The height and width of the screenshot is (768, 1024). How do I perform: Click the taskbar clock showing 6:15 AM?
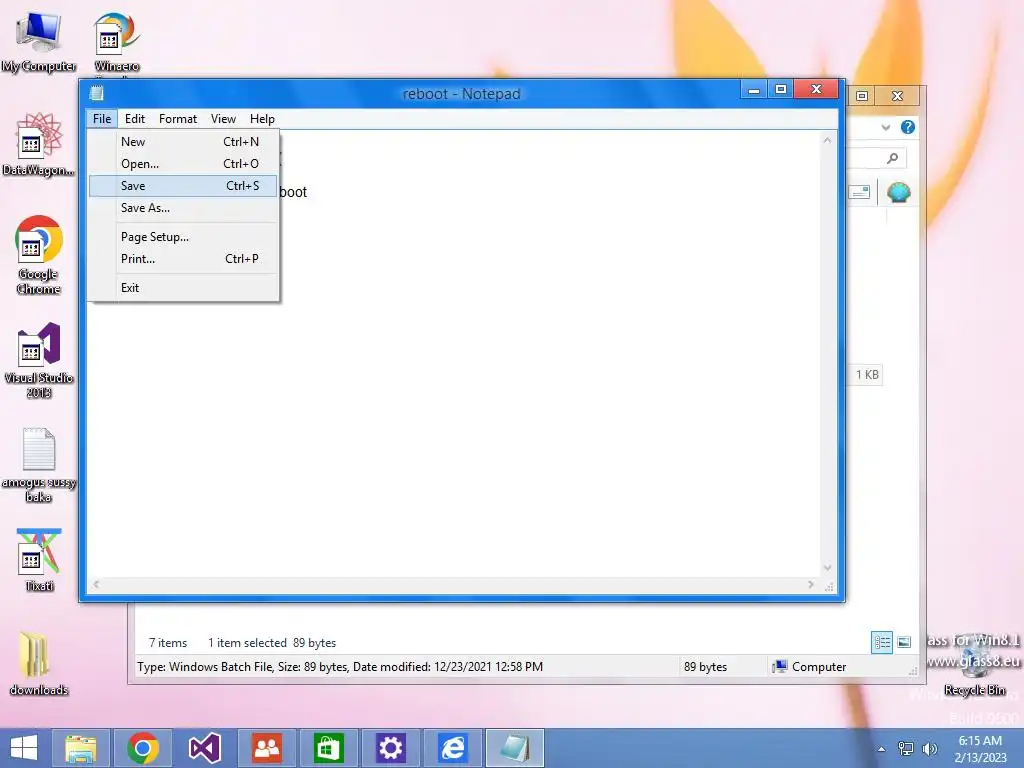tap(980, 748)
